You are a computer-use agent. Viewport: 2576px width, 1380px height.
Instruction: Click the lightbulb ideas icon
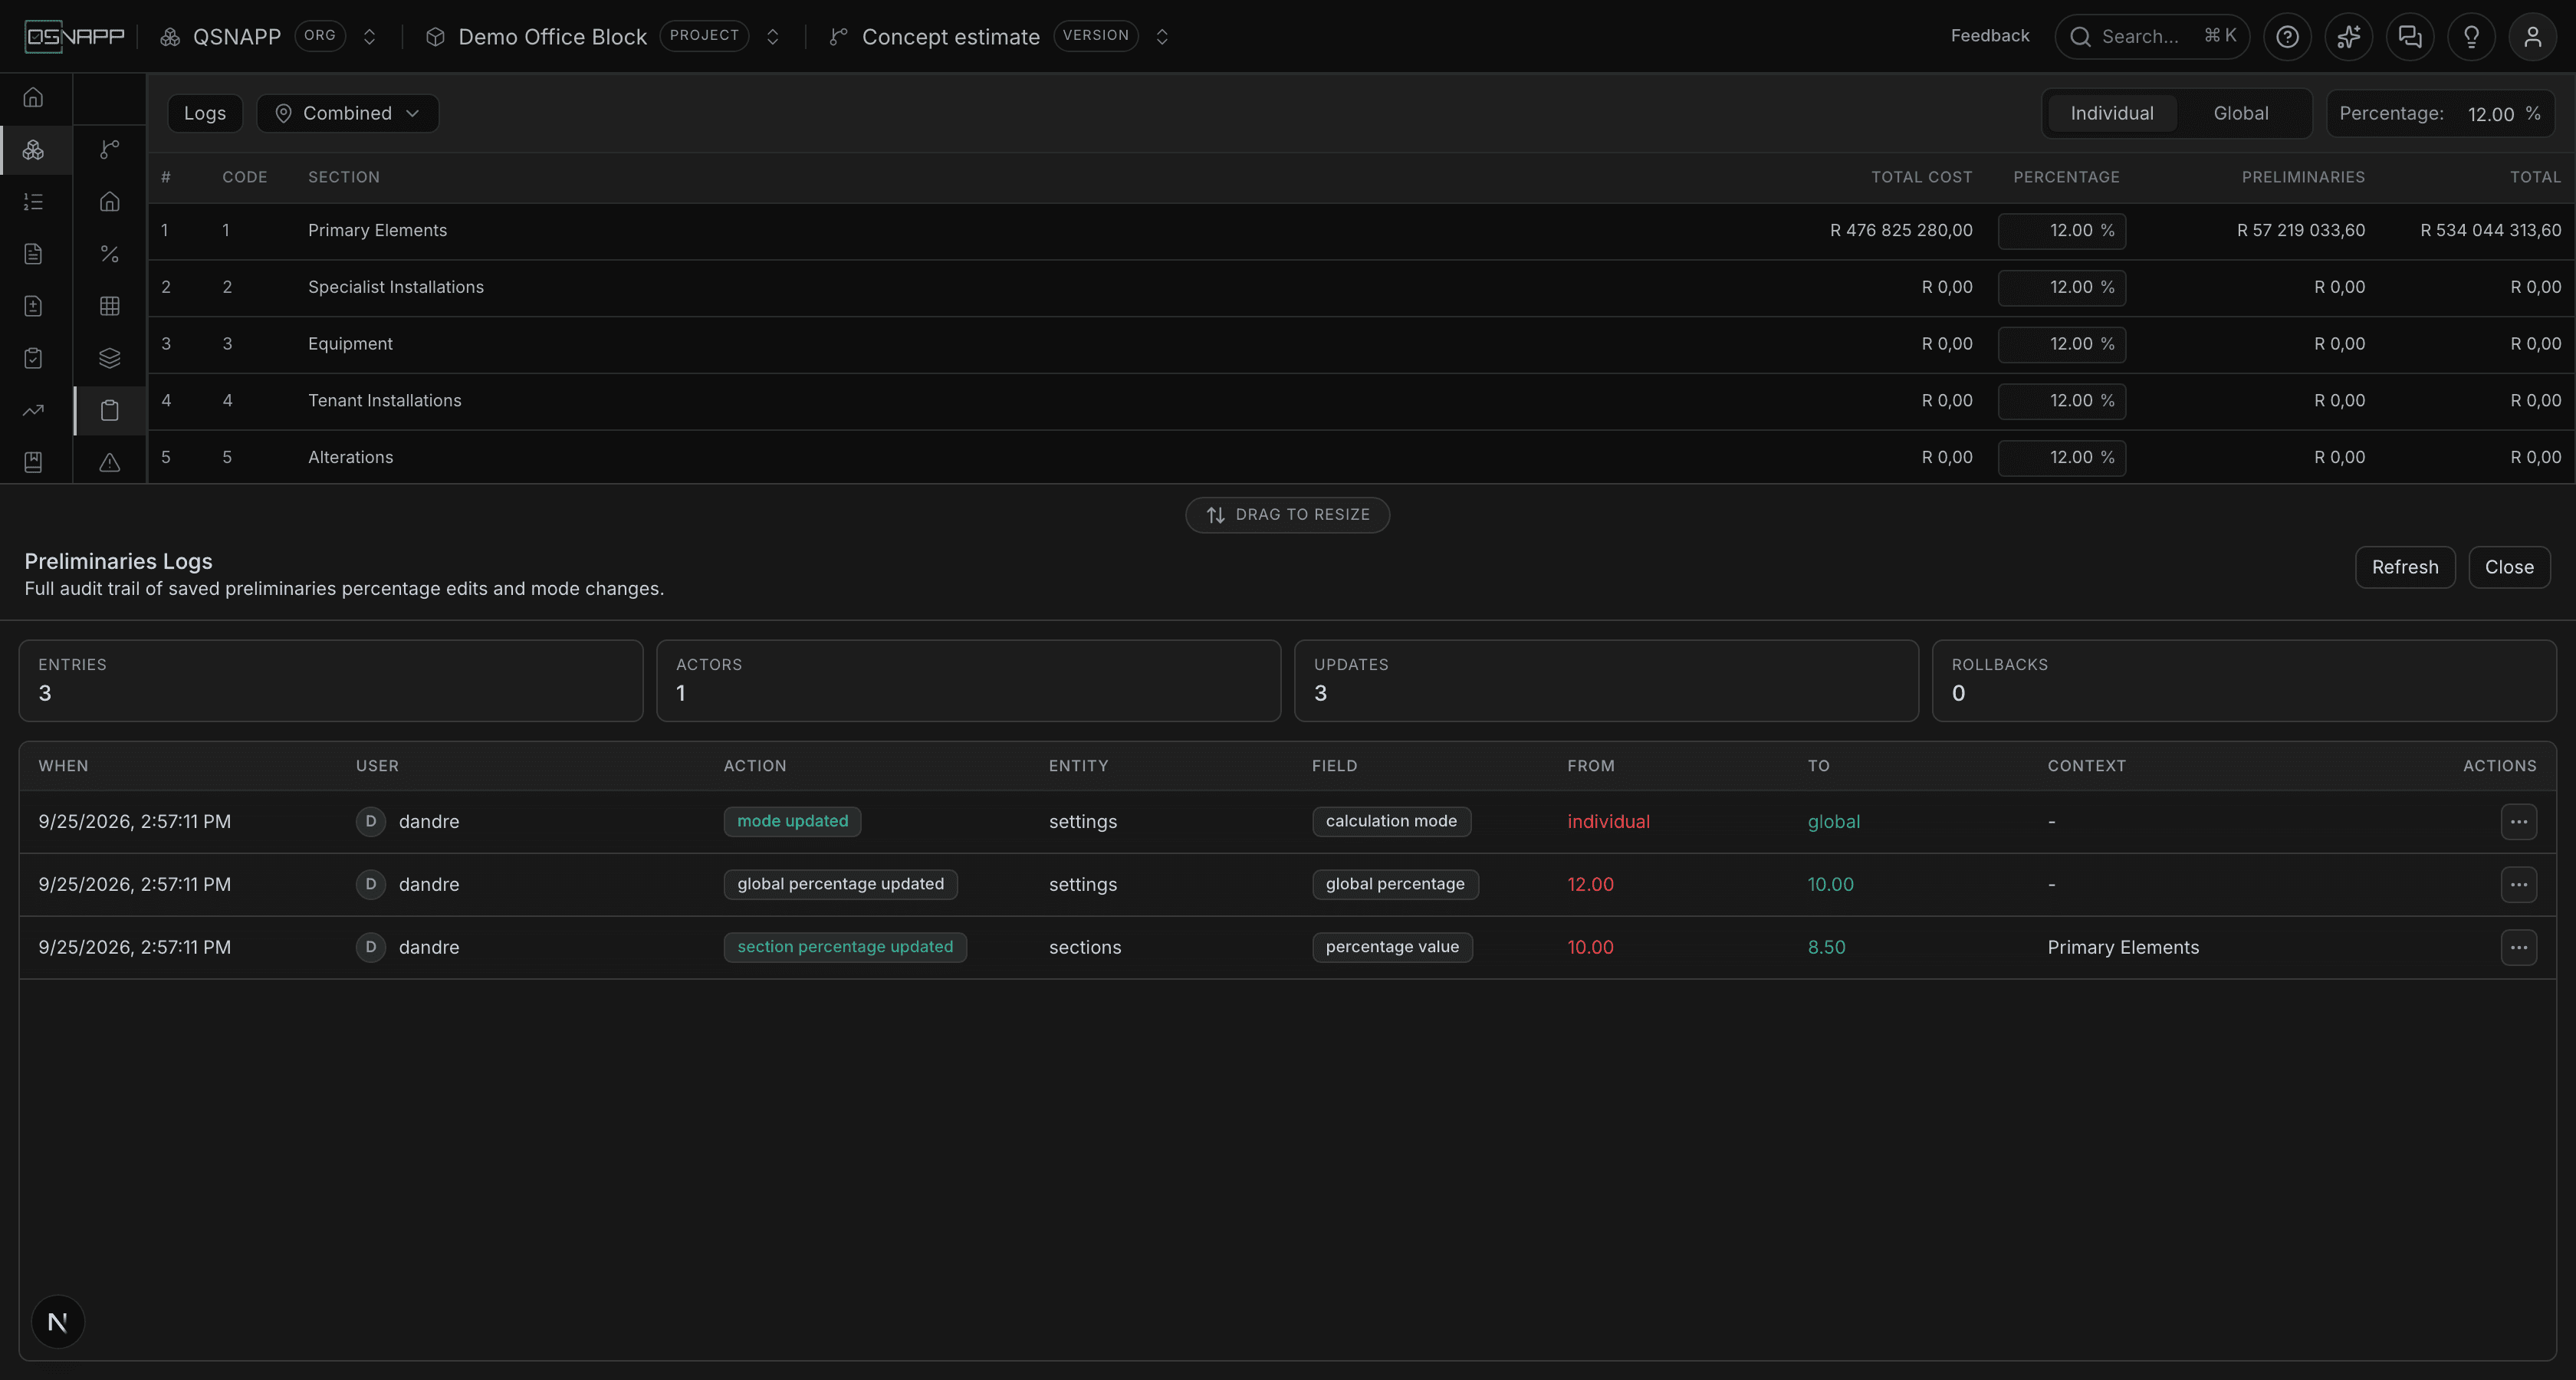2471,37
